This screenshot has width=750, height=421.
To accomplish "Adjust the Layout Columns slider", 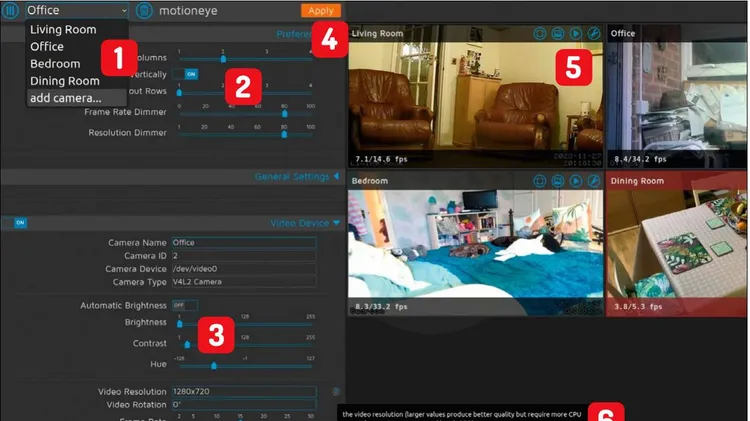I will coord(245,59).
